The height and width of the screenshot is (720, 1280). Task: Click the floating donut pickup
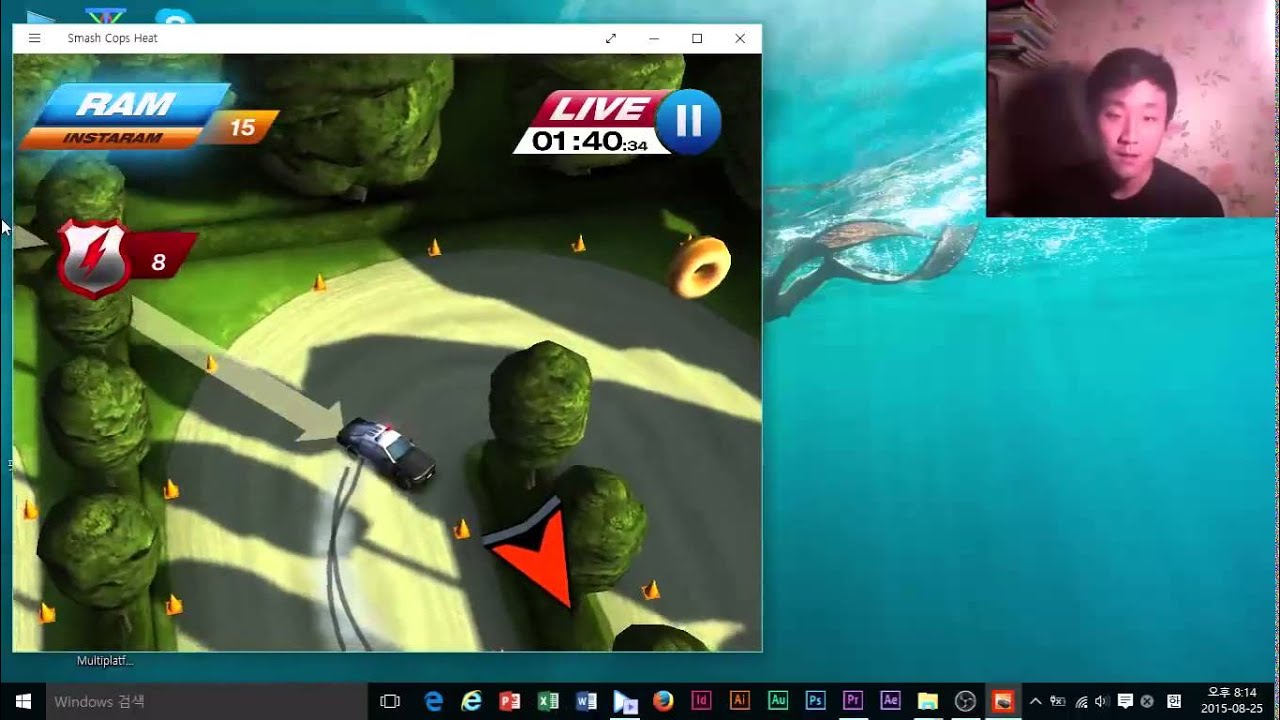pos(699,267)
